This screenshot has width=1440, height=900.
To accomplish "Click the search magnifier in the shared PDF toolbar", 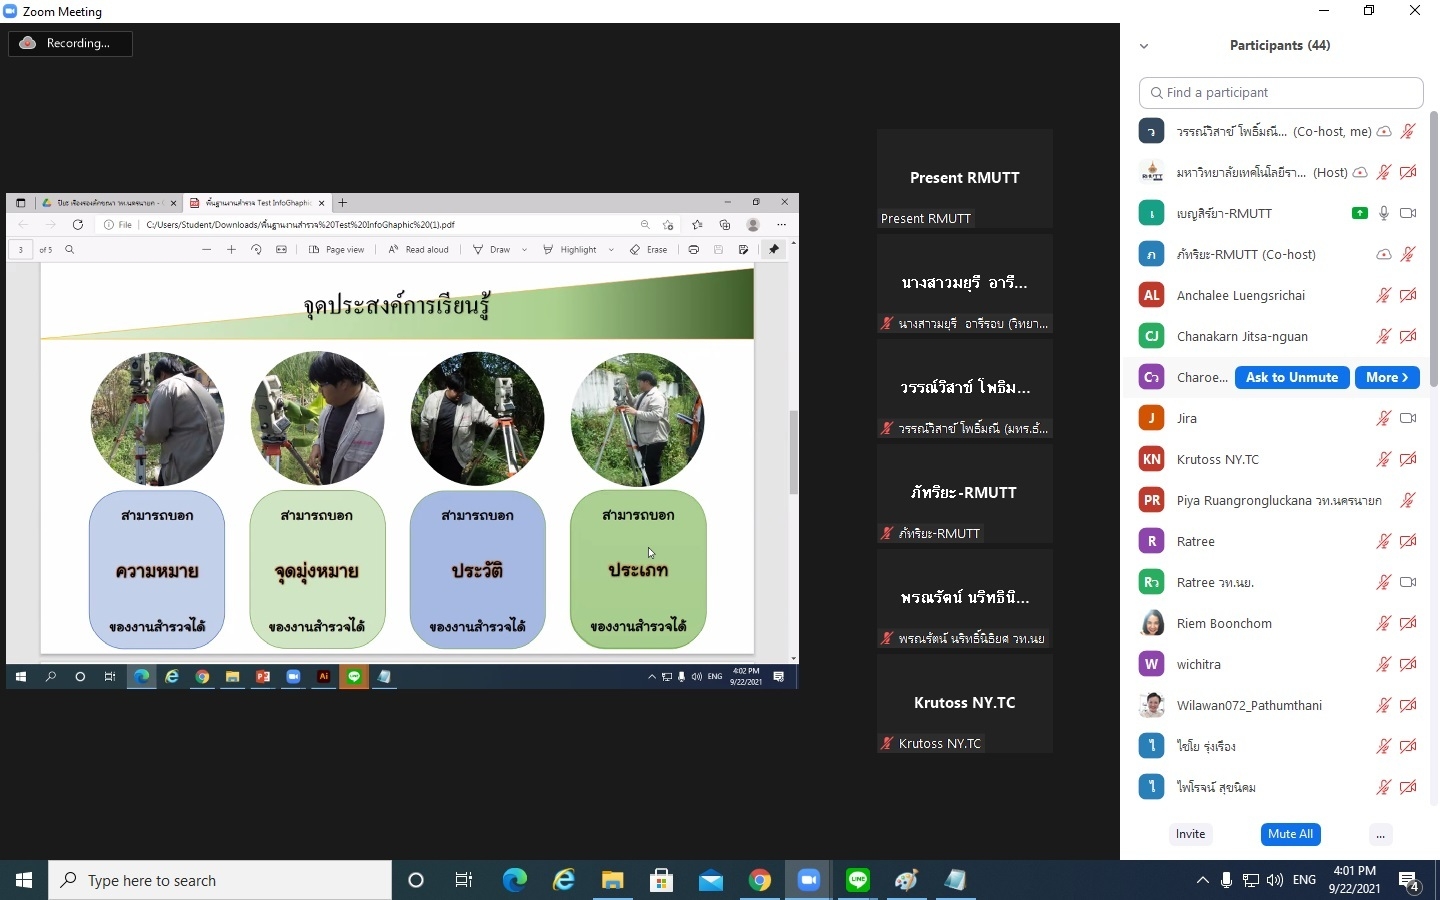I will tap(69, 250).
